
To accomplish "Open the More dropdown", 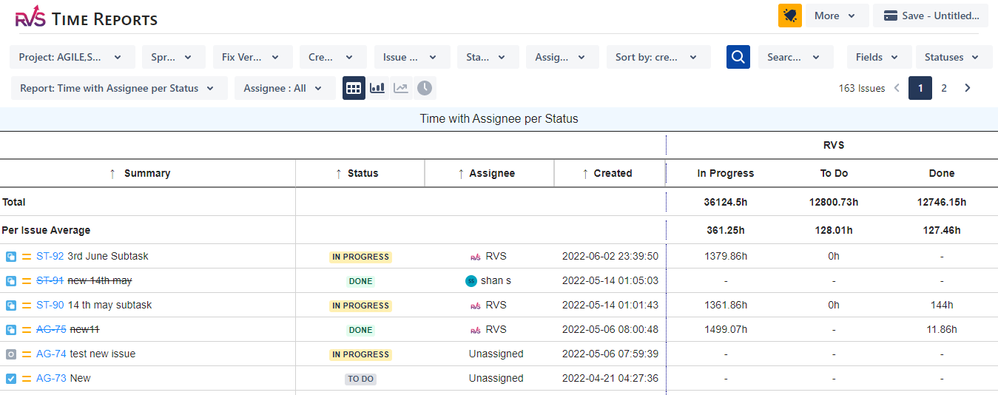I will point(838,16).
